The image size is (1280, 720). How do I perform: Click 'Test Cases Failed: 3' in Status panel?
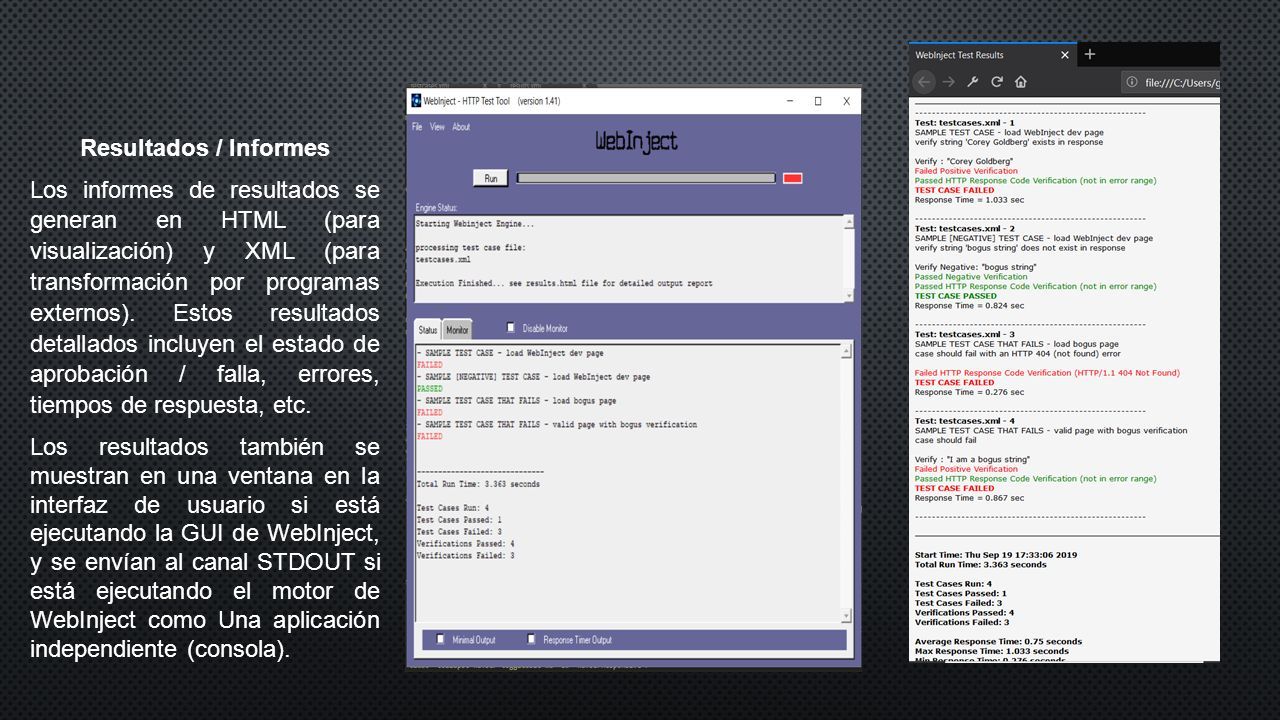tap(459, 532)
